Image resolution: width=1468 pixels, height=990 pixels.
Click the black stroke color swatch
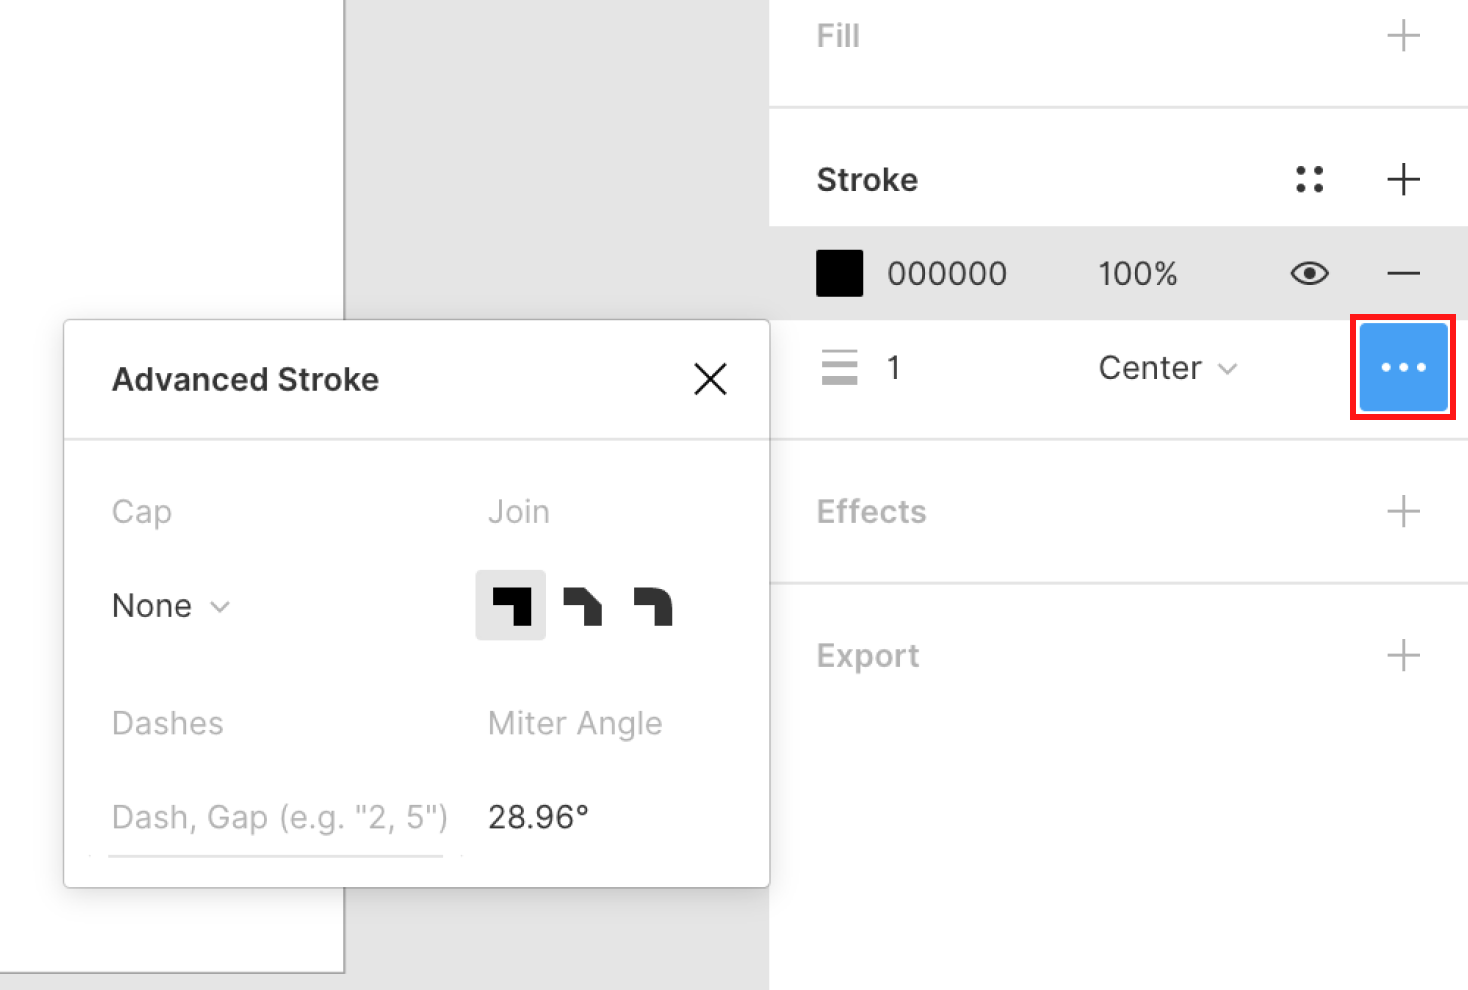pos(839,273)
